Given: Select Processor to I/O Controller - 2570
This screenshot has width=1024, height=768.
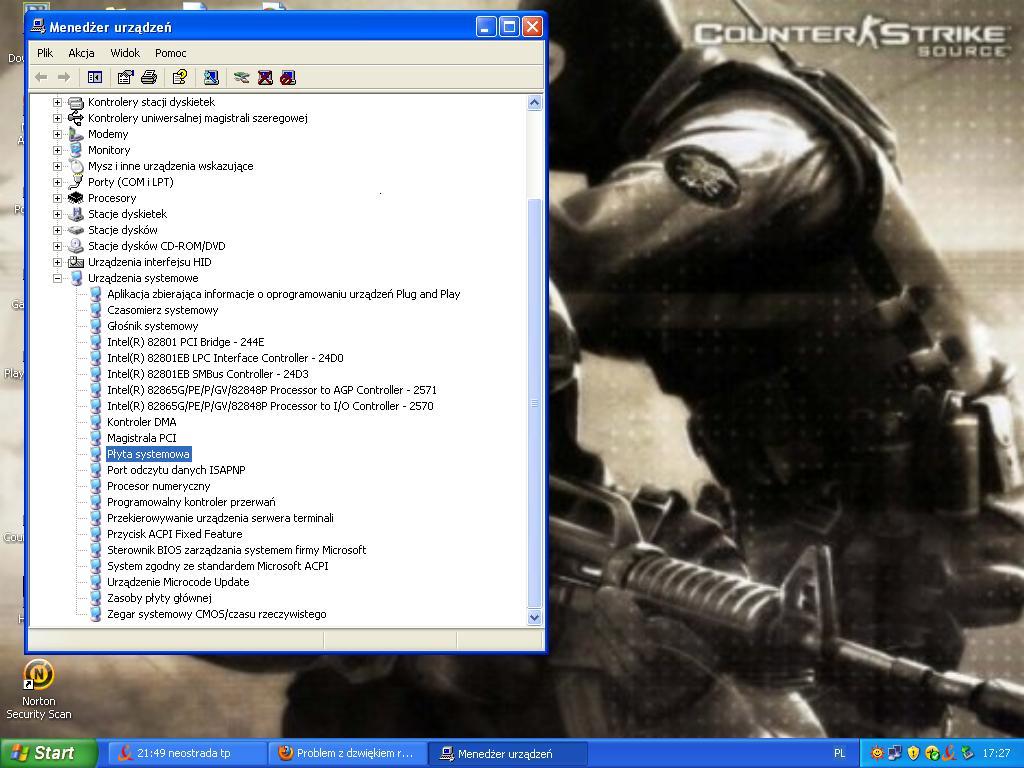Looking at the screenshot, I should tap(270, 406).
